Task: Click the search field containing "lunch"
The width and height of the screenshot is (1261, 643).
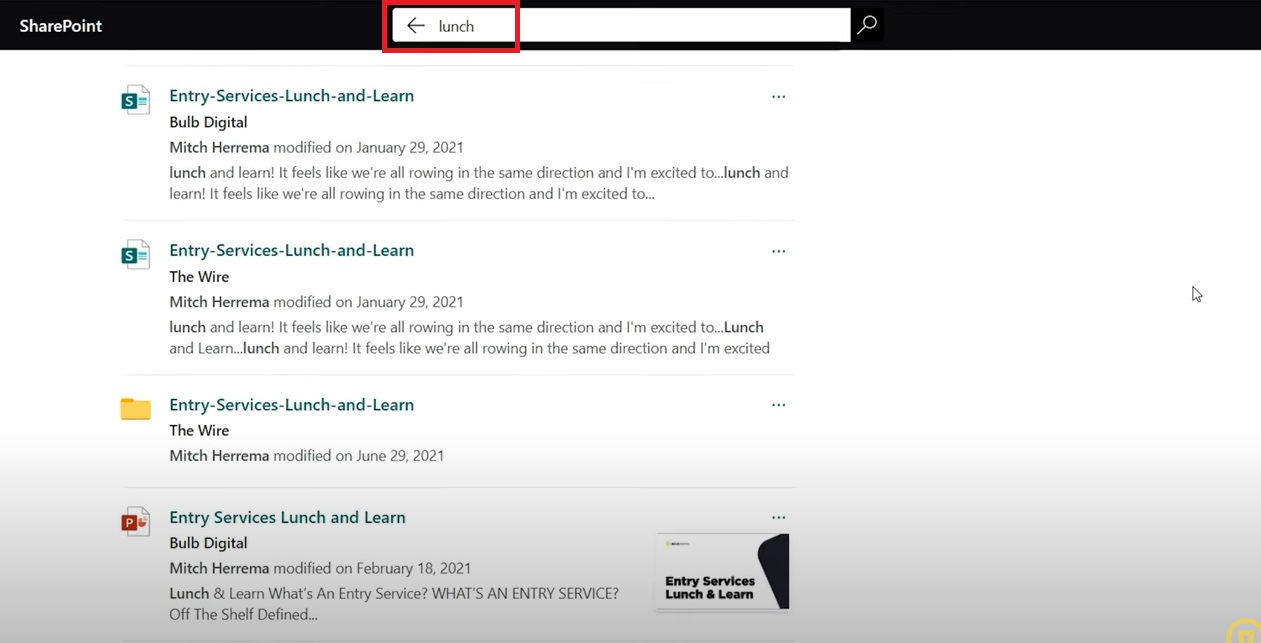Action: (x=620, y=25)
